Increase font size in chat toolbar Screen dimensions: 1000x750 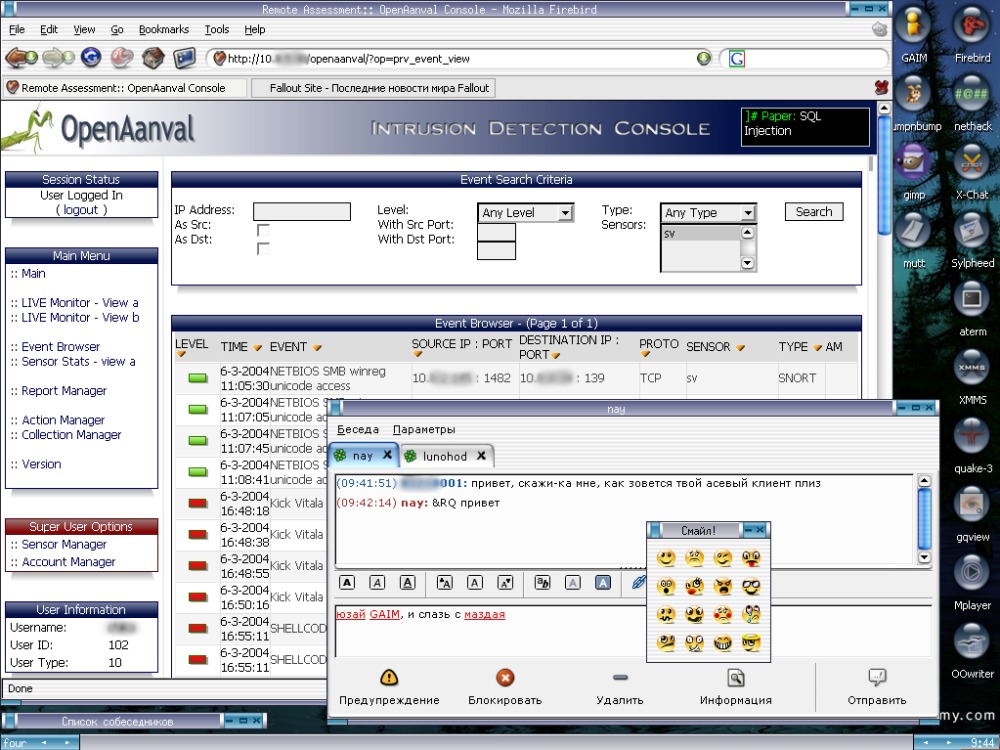[x=444, y=582]
